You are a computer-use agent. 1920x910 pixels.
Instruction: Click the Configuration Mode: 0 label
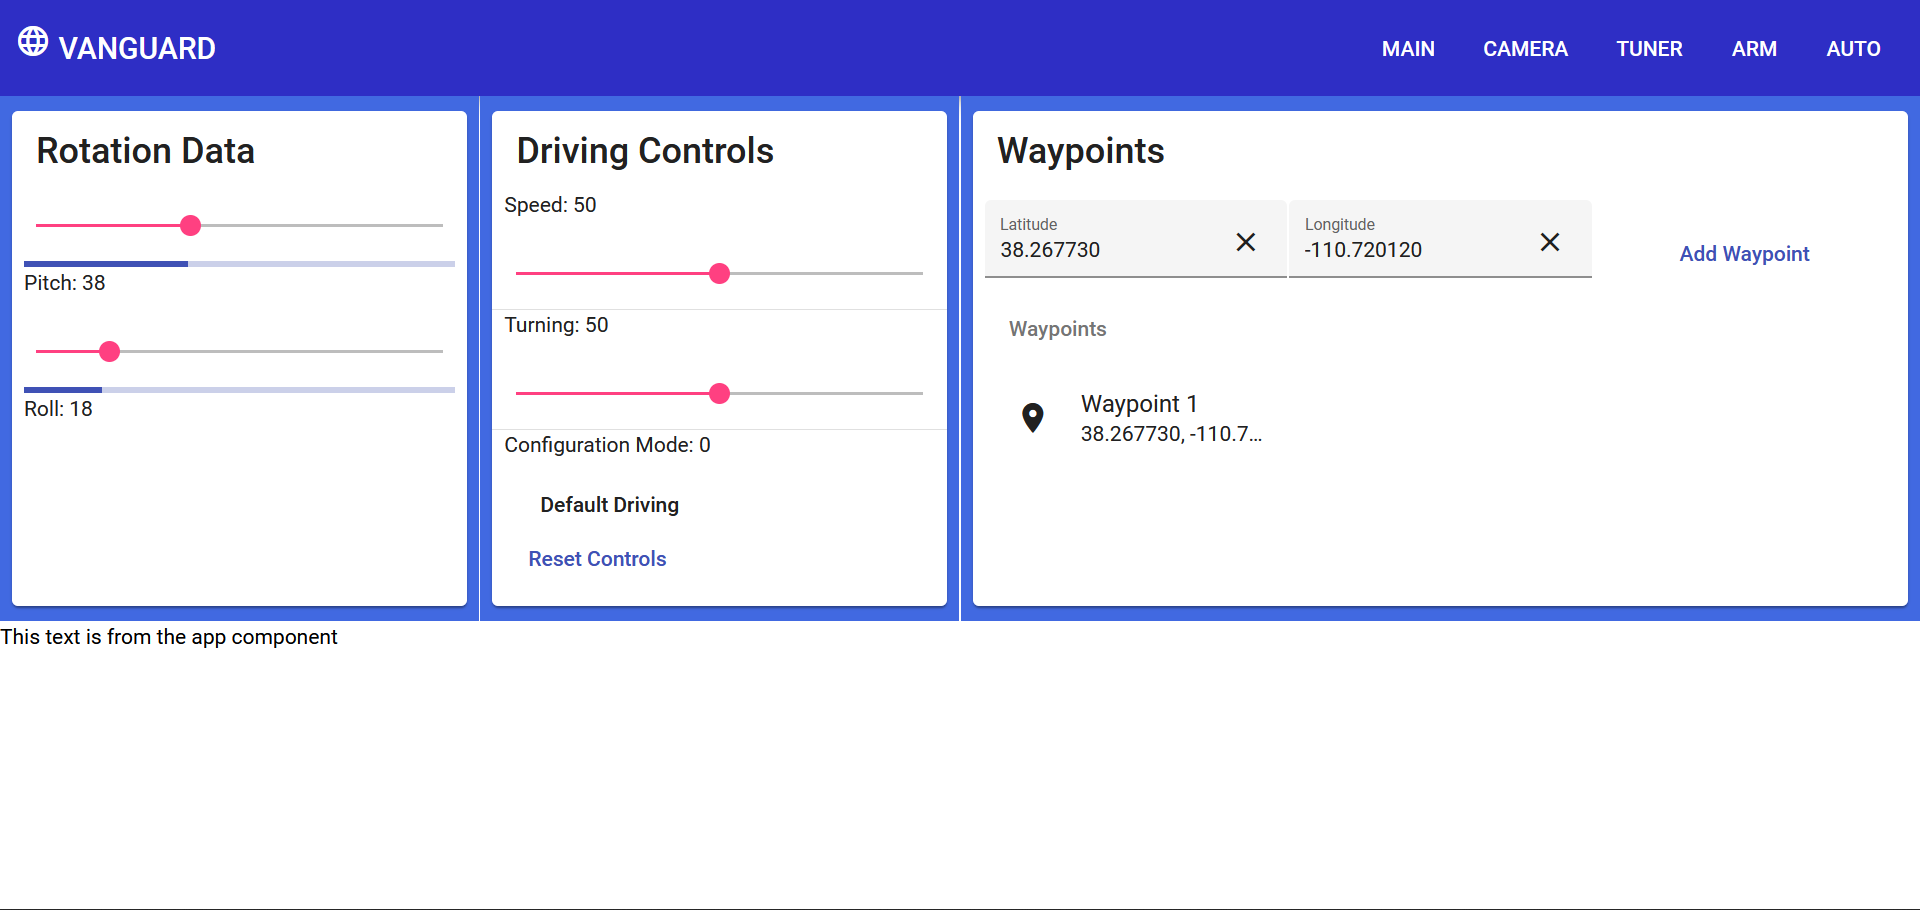click(607, 445)
